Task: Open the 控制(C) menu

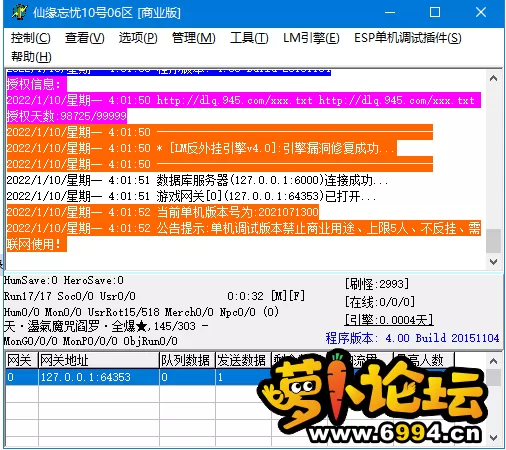Action: (x=30, y=38)
